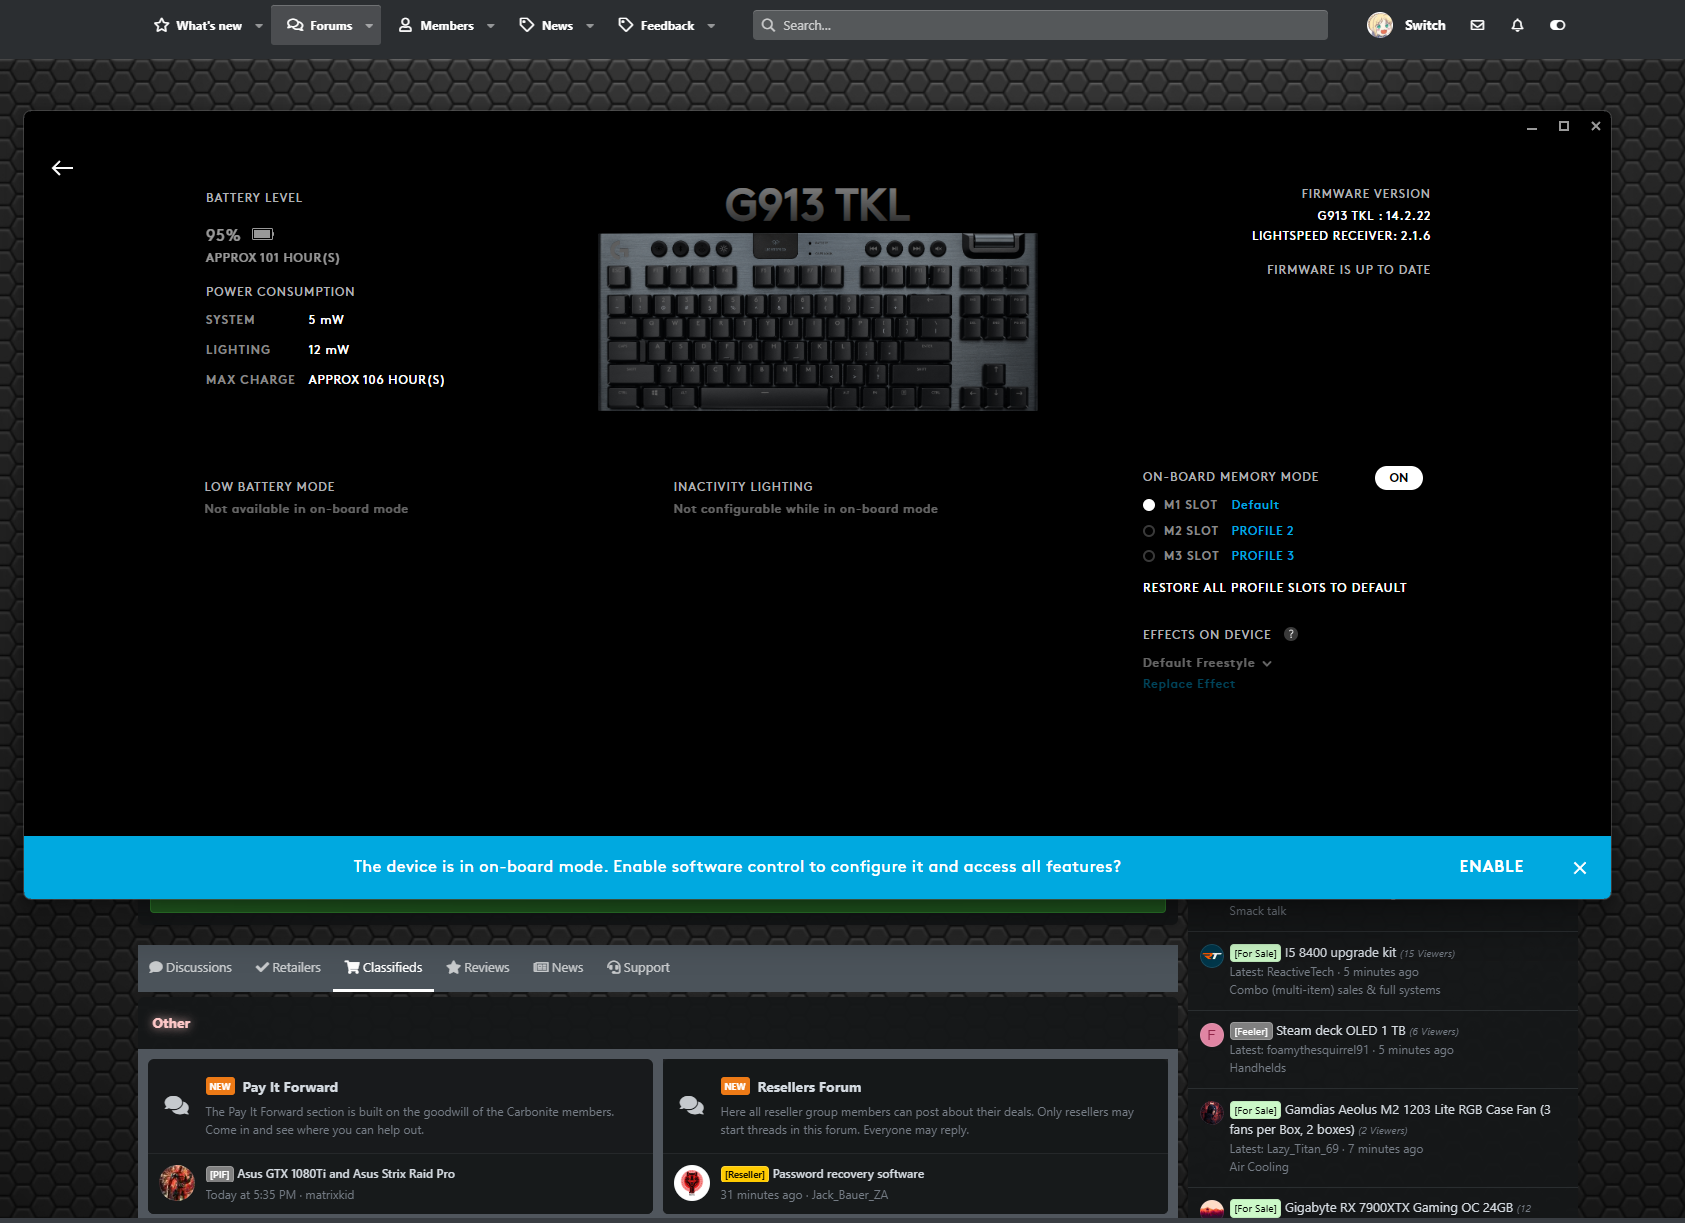Click the G913 TKL keyboard image
Screen dimensions: 1685x1223
click(818, 321)
